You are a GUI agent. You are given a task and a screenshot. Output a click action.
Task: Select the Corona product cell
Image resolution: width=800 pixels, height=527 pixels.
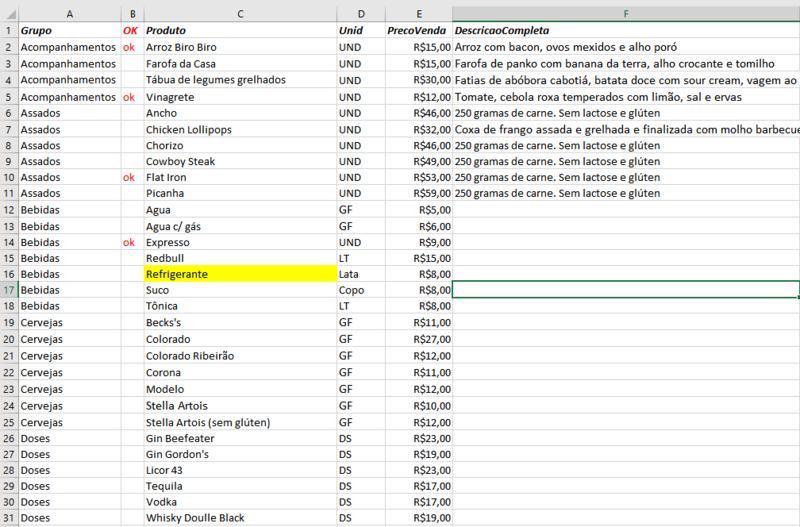click(240, 372)
